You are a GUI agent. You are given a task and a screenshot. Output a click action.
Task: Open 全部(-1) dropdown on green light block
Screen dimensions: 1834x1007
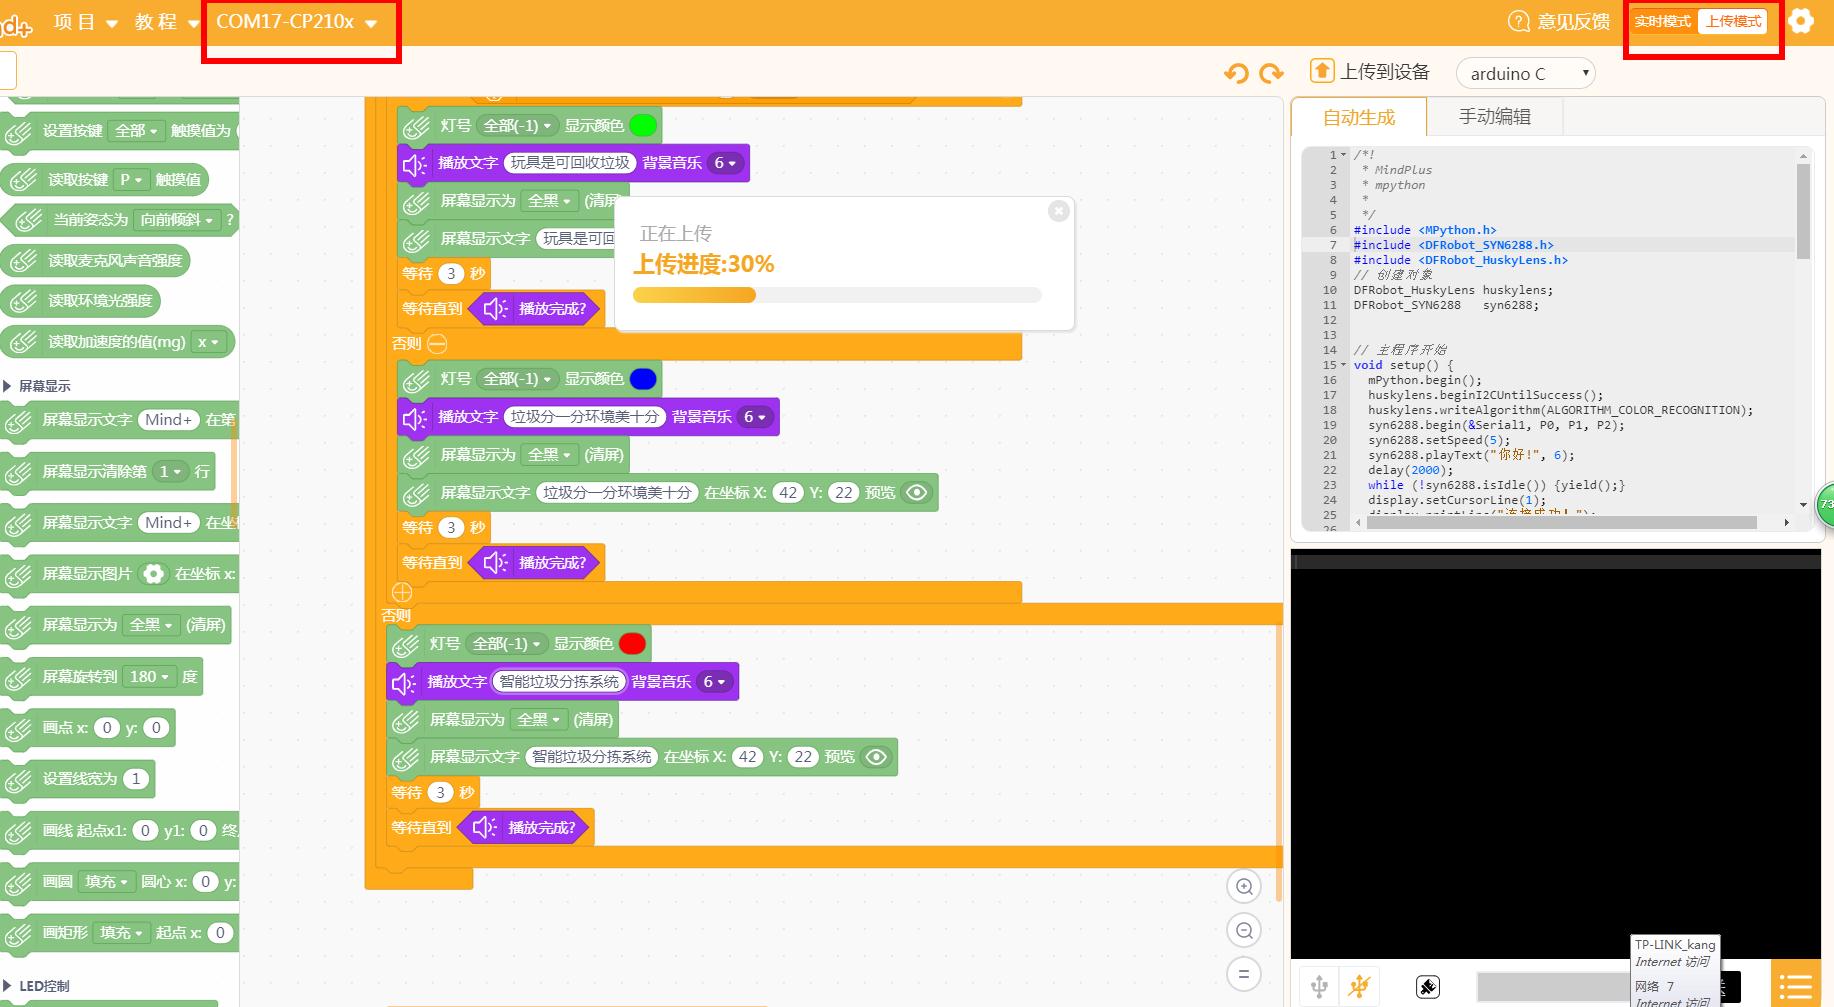[516, 126]
